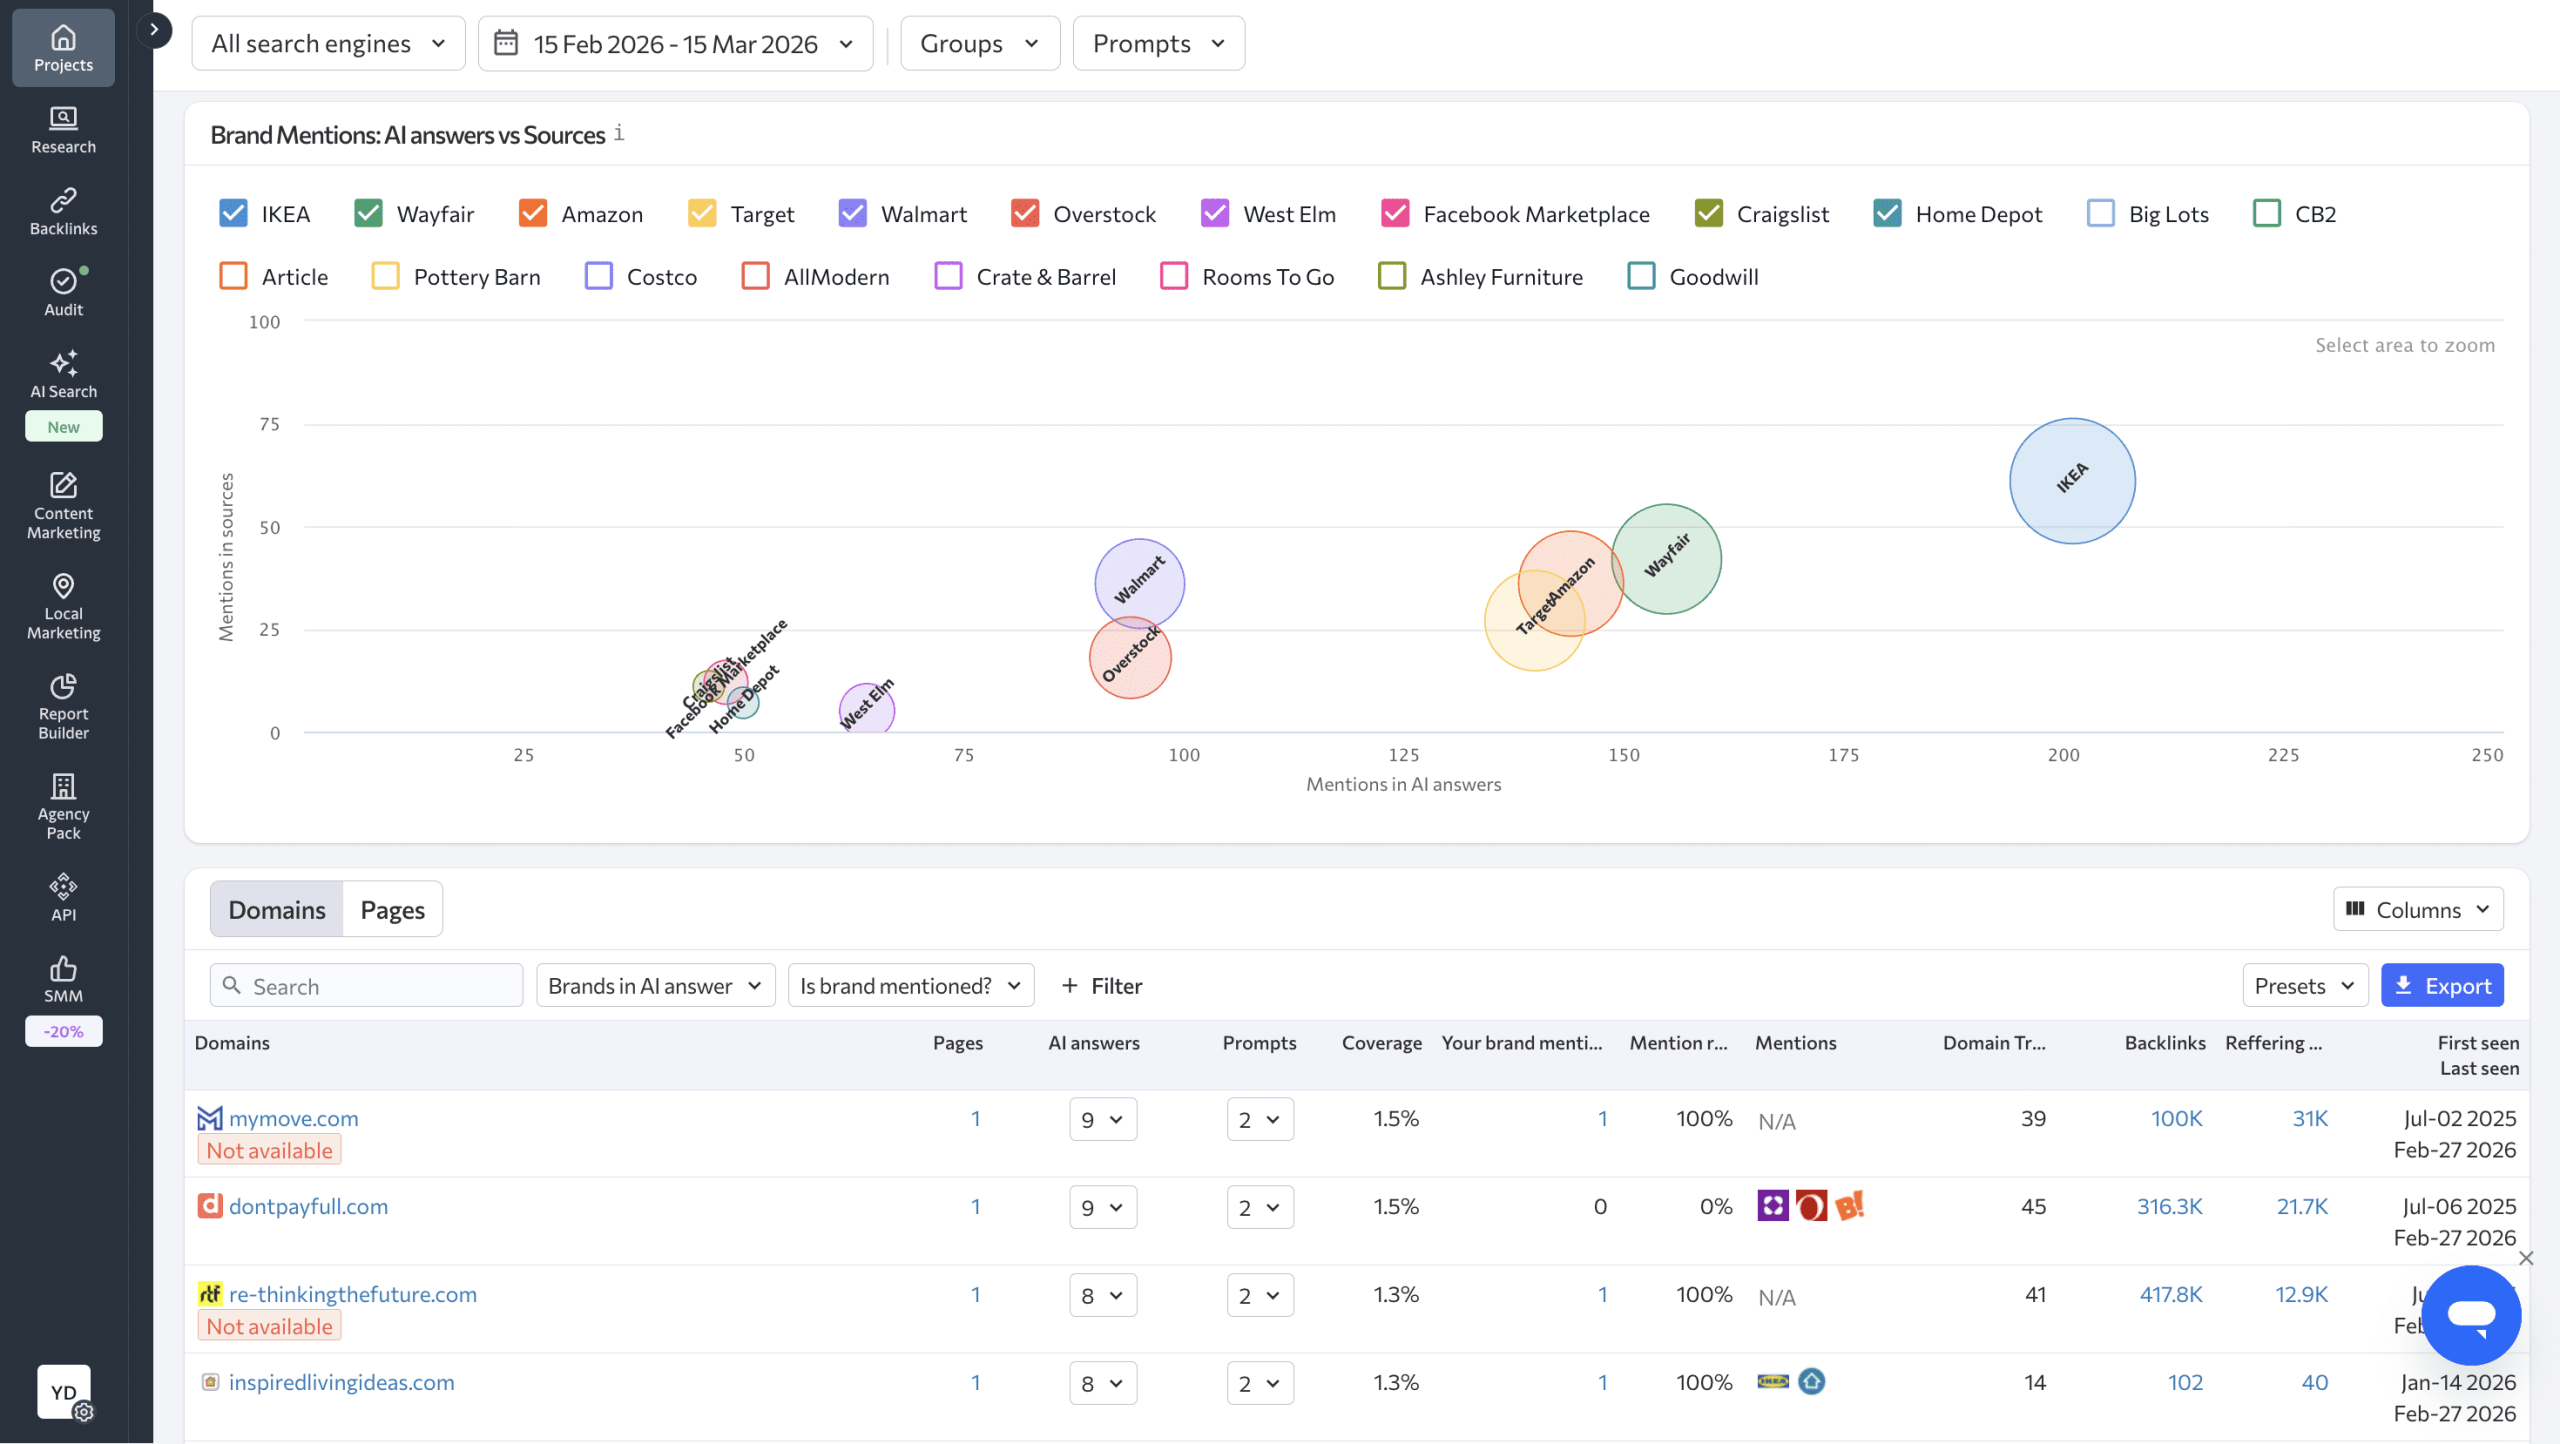Image resolution: width=2560 pixels, height=1444 pixels.
Task: Go to Backlinks tool
Action: [63, 211]
